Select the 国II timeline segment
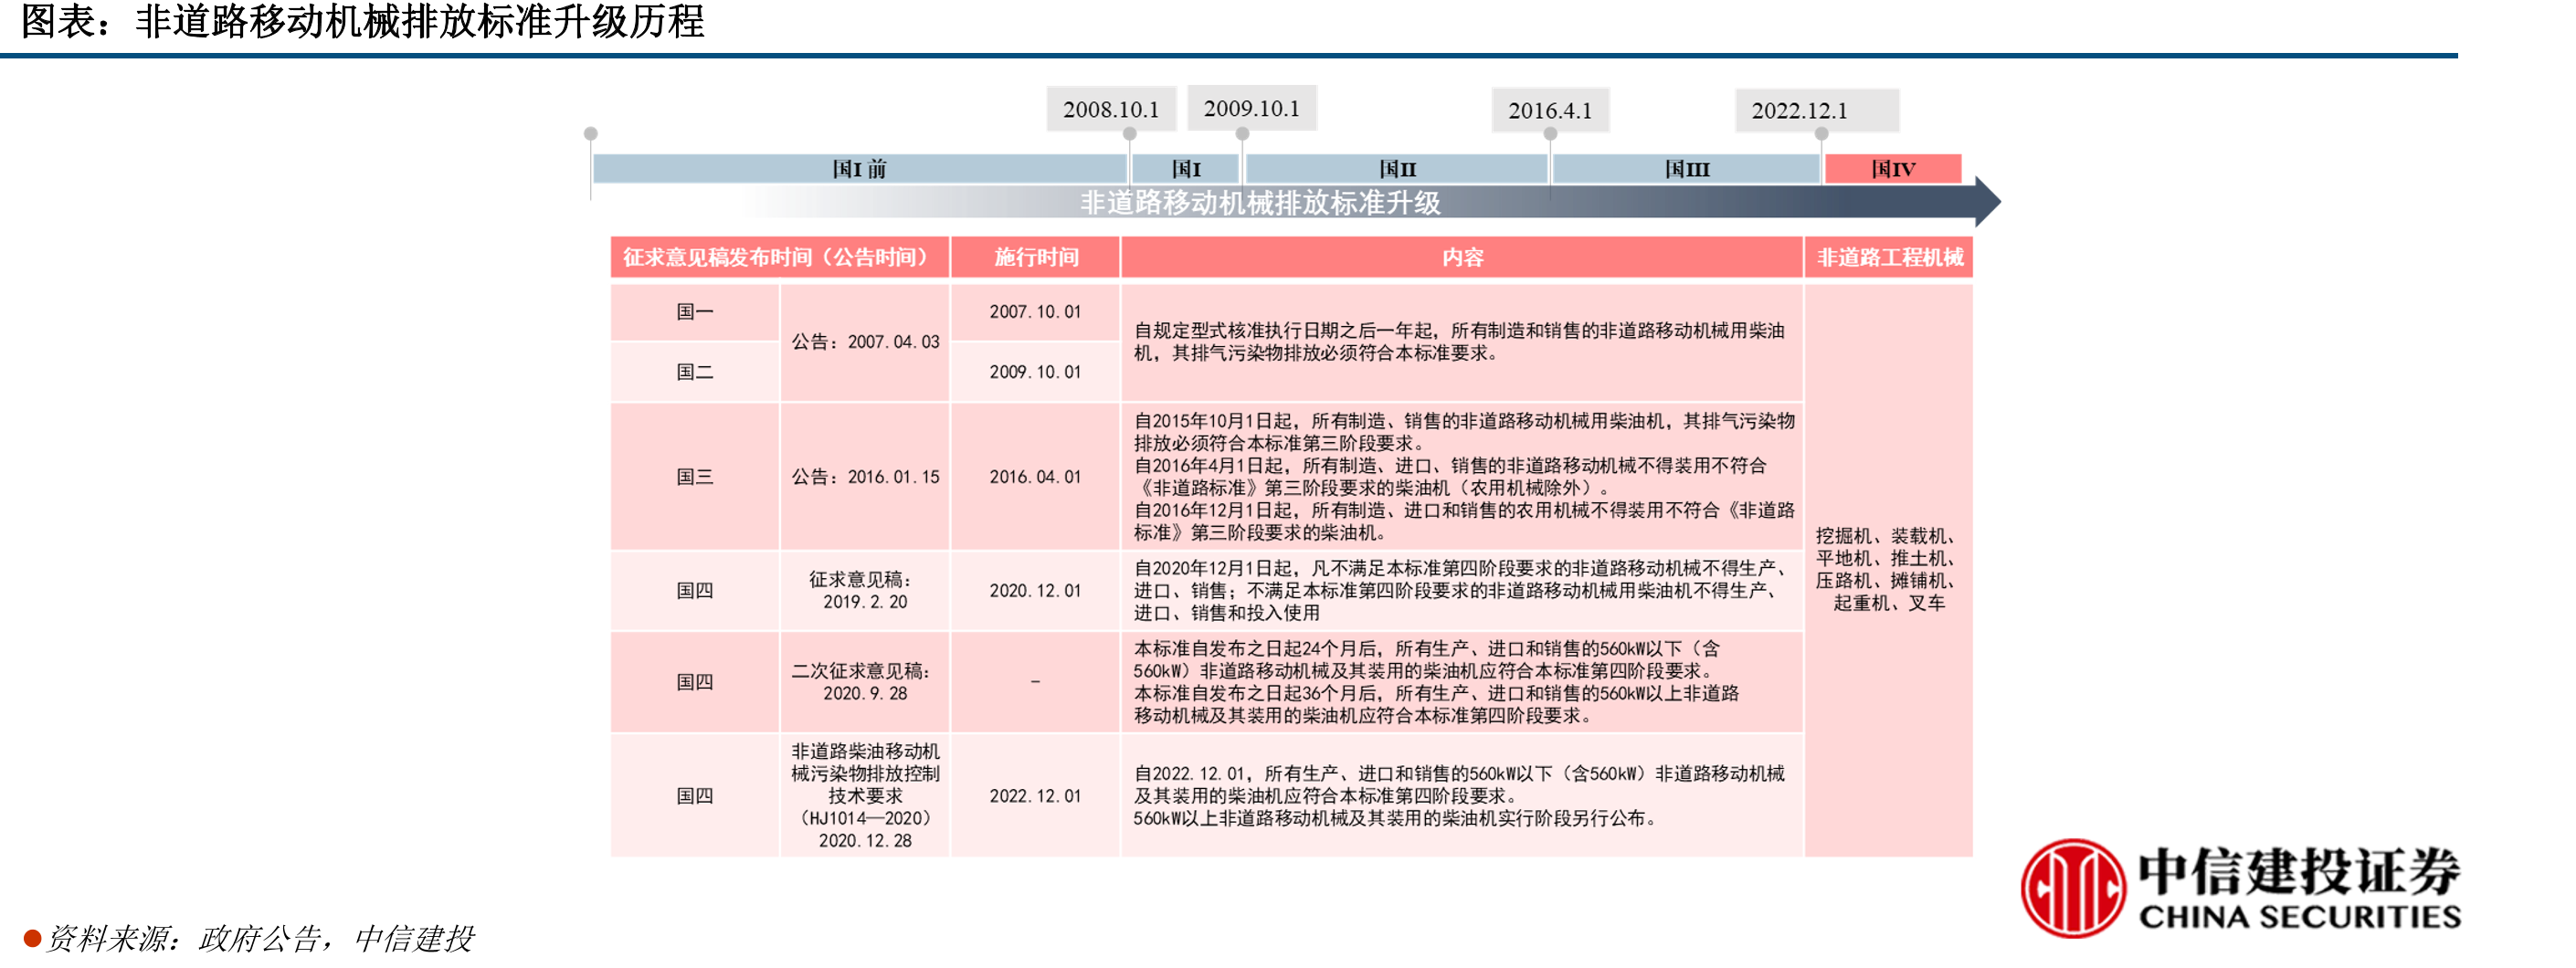Image resolution: width=2576 pixels, height=968 pixels. pos(1397,169)
